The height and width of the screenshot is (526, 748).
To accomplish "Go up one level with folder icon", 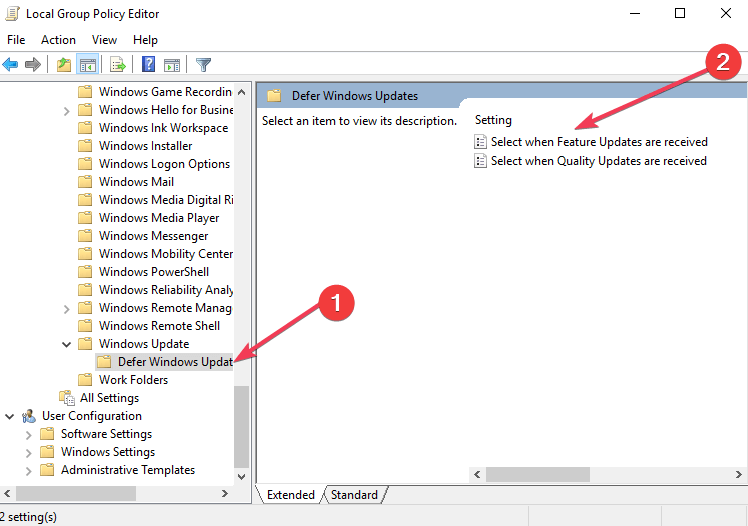I will (64, 64).
